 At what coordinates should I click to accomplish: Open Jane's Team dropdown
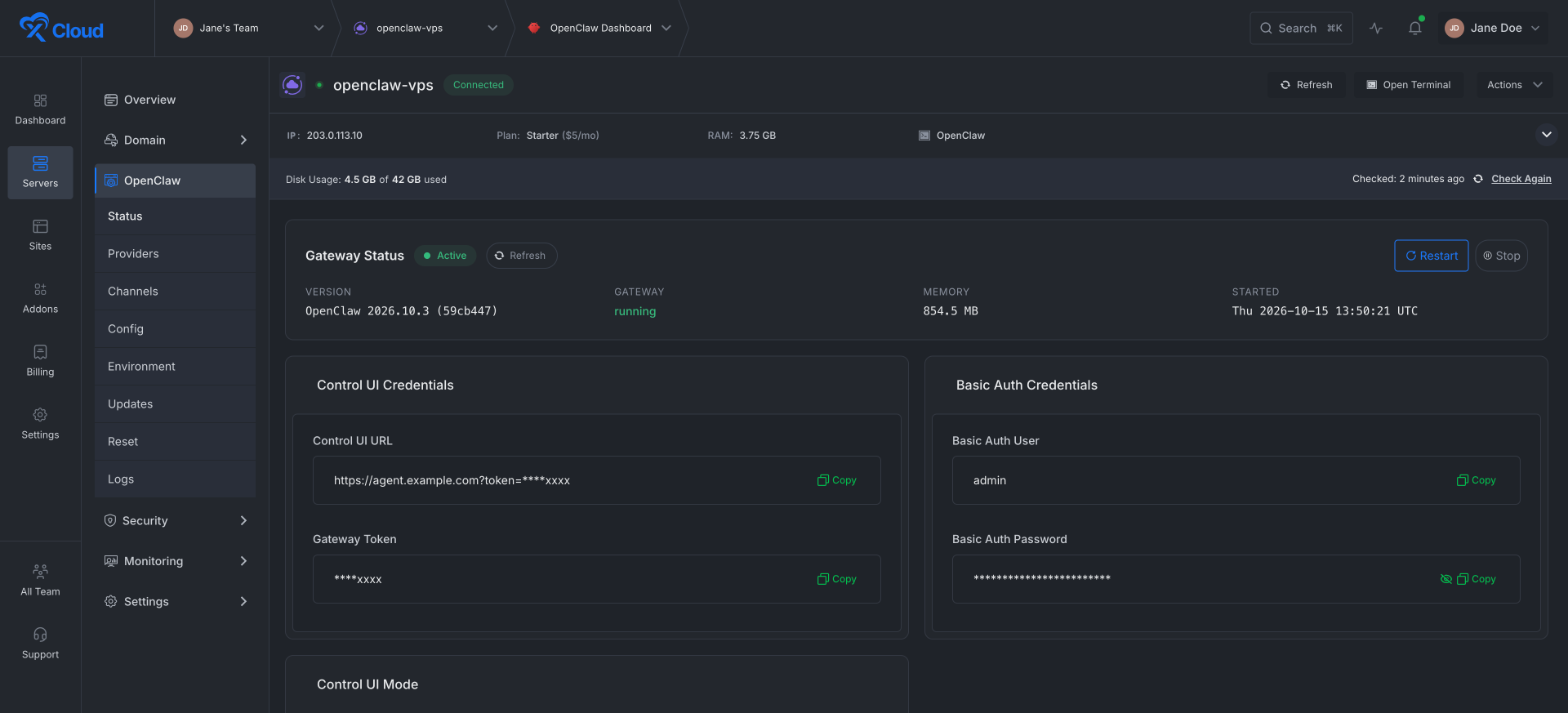click(249, 28)
